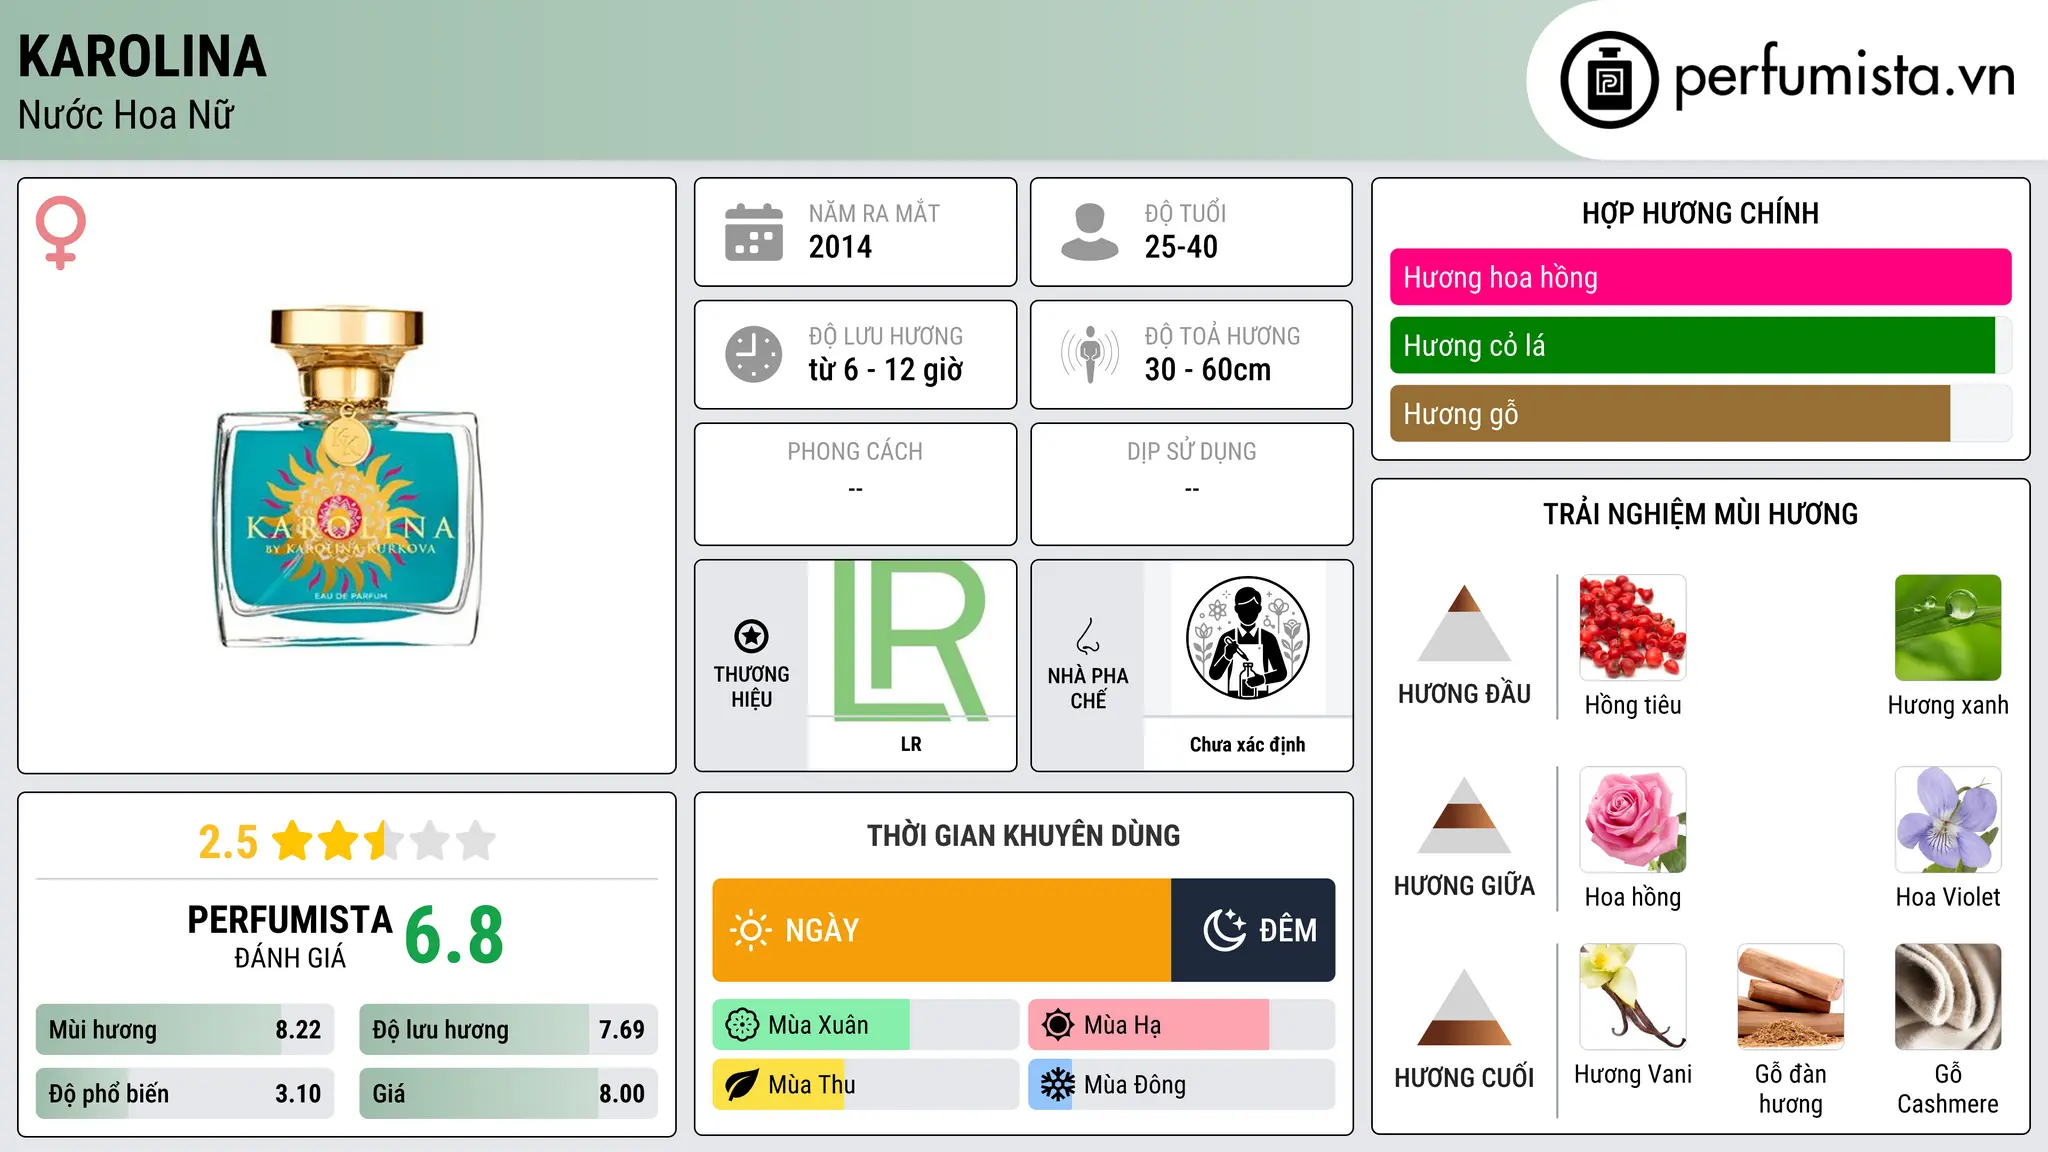Click the KAROLINA product title
The image size is (2048, 1152).
142,56
